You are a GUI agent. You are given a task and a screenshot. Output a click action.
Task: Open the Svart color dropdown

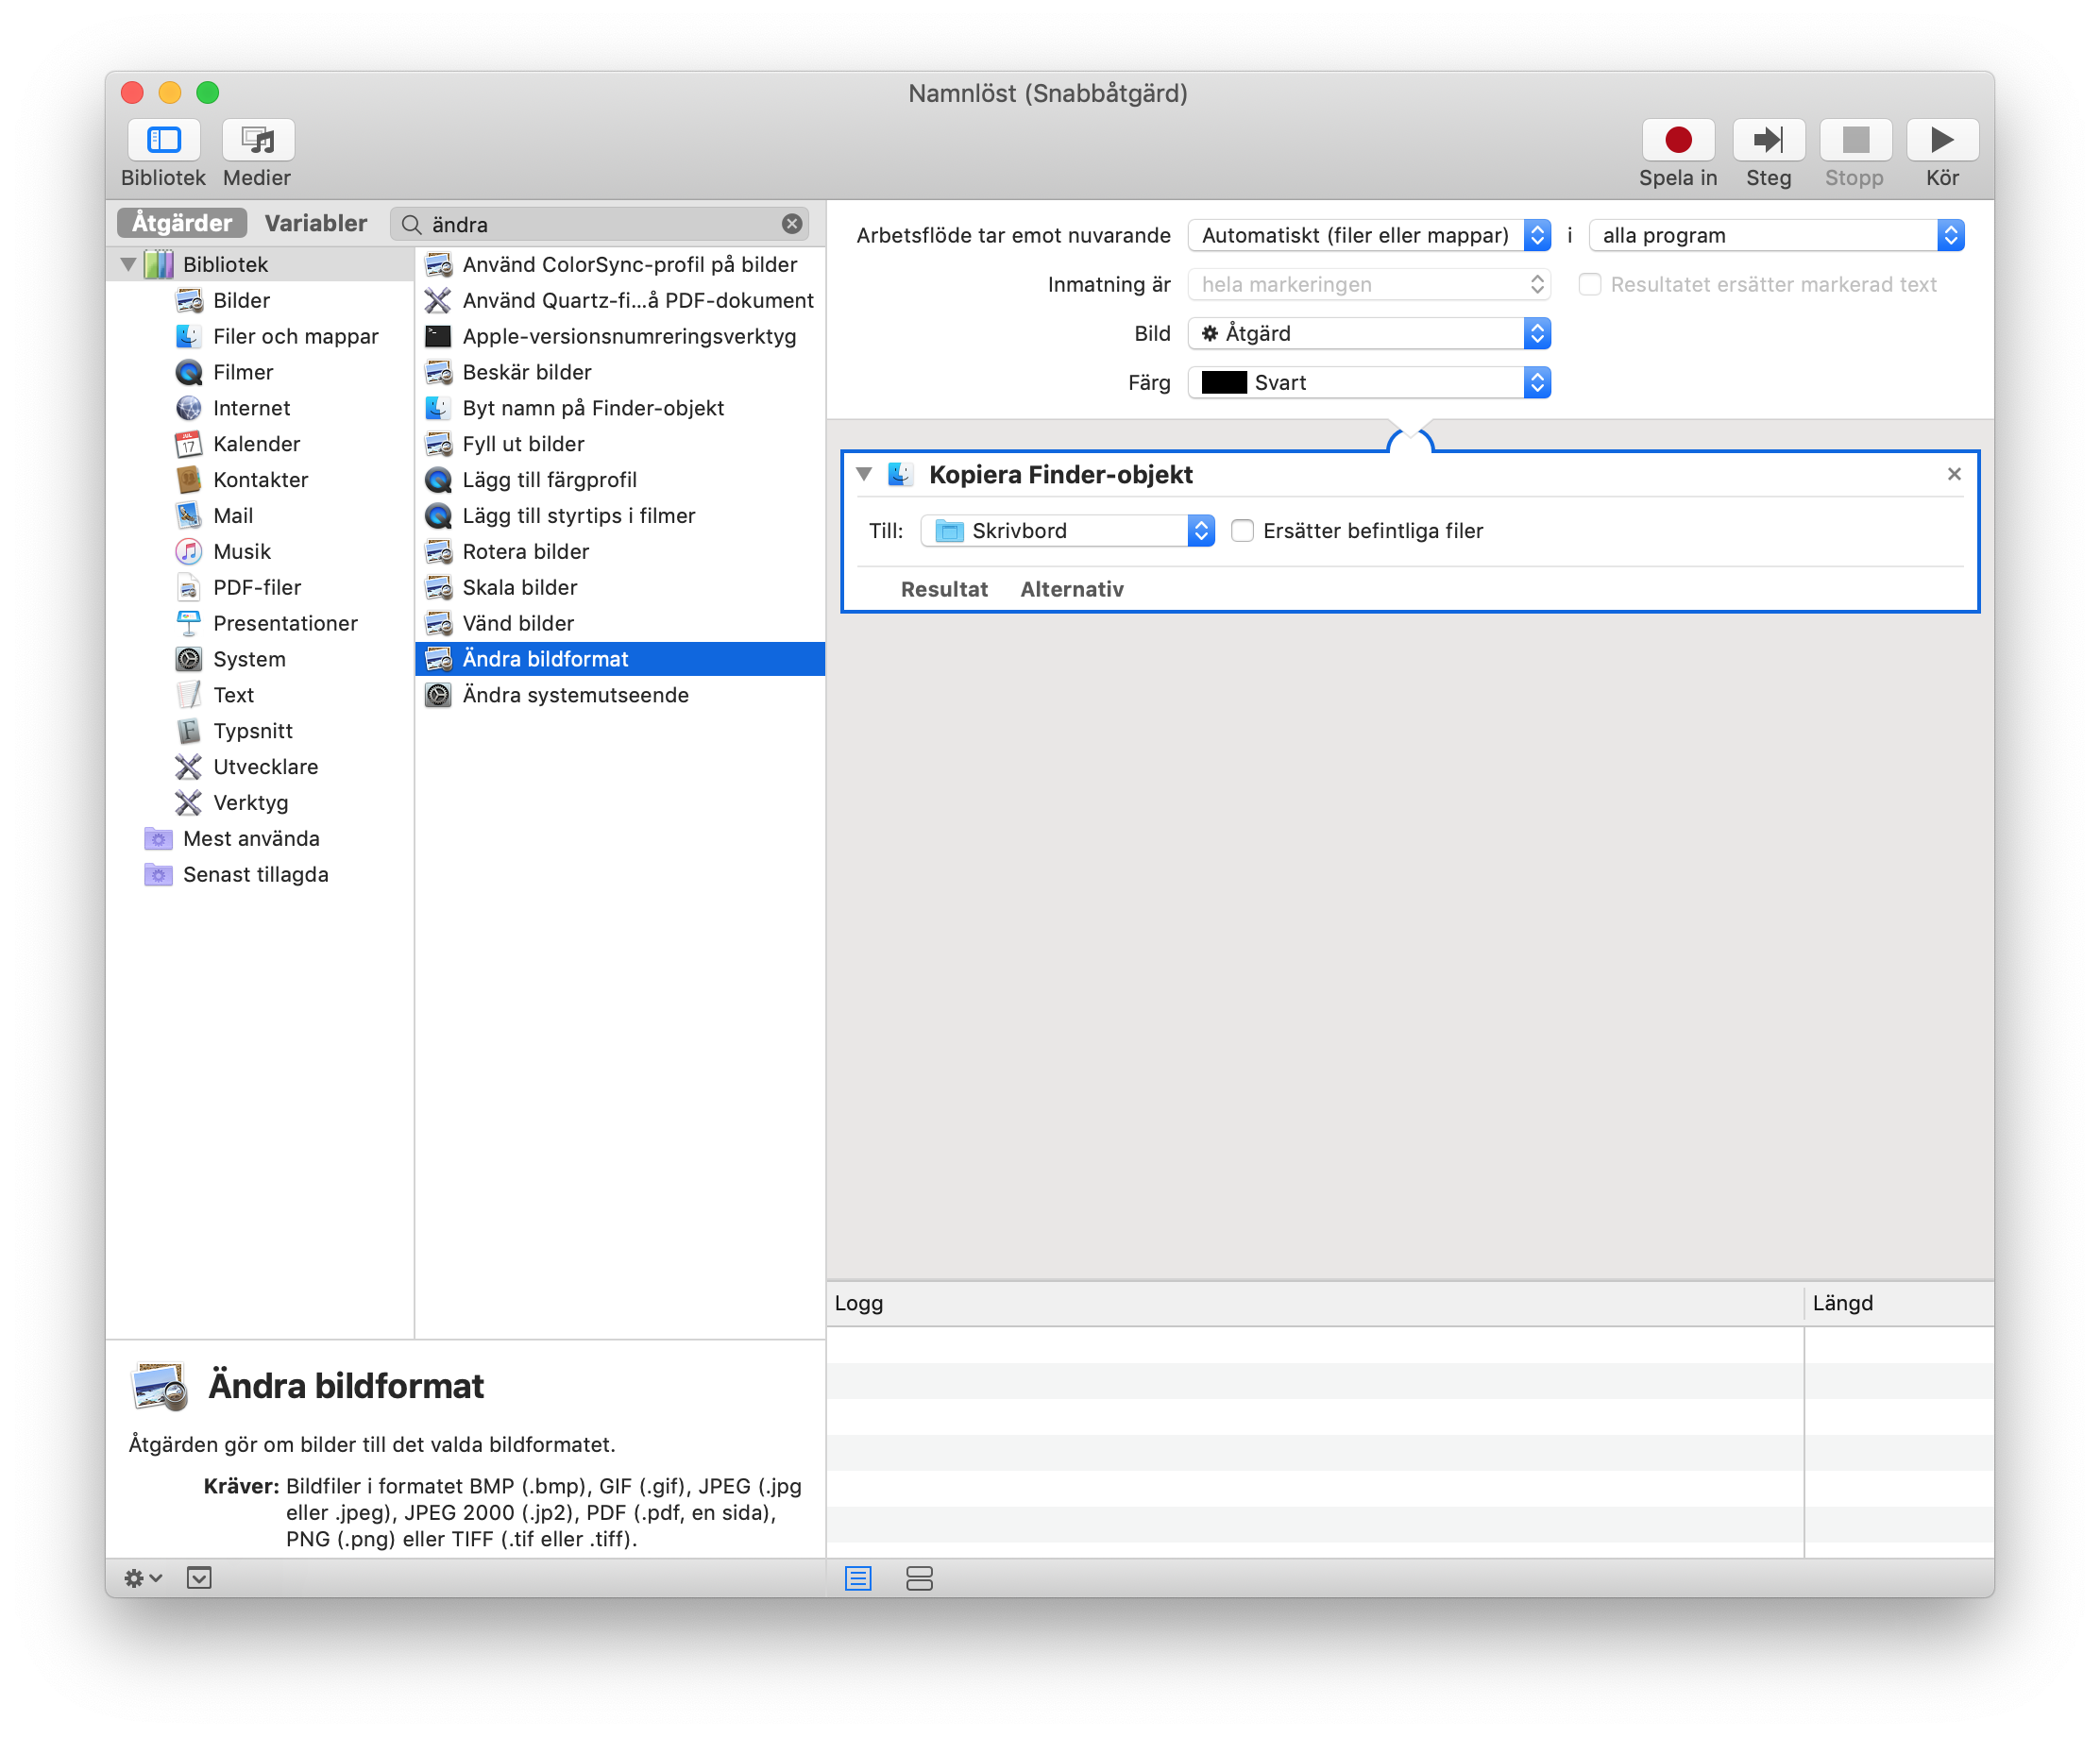(x=1367, y=383)
